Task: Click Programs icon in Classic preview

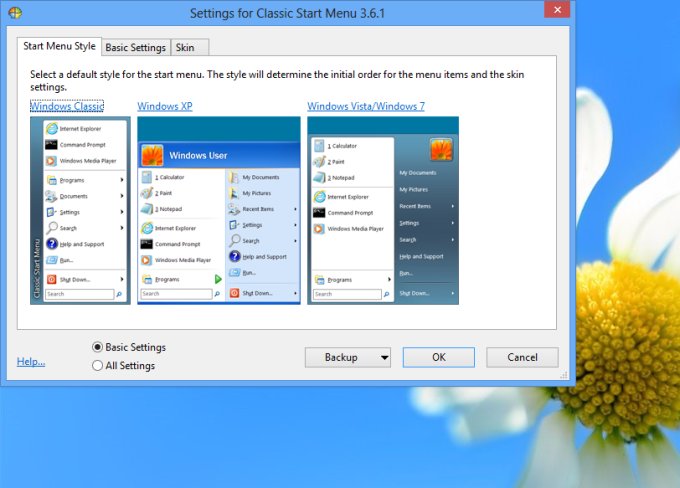Action: point(52,180)
